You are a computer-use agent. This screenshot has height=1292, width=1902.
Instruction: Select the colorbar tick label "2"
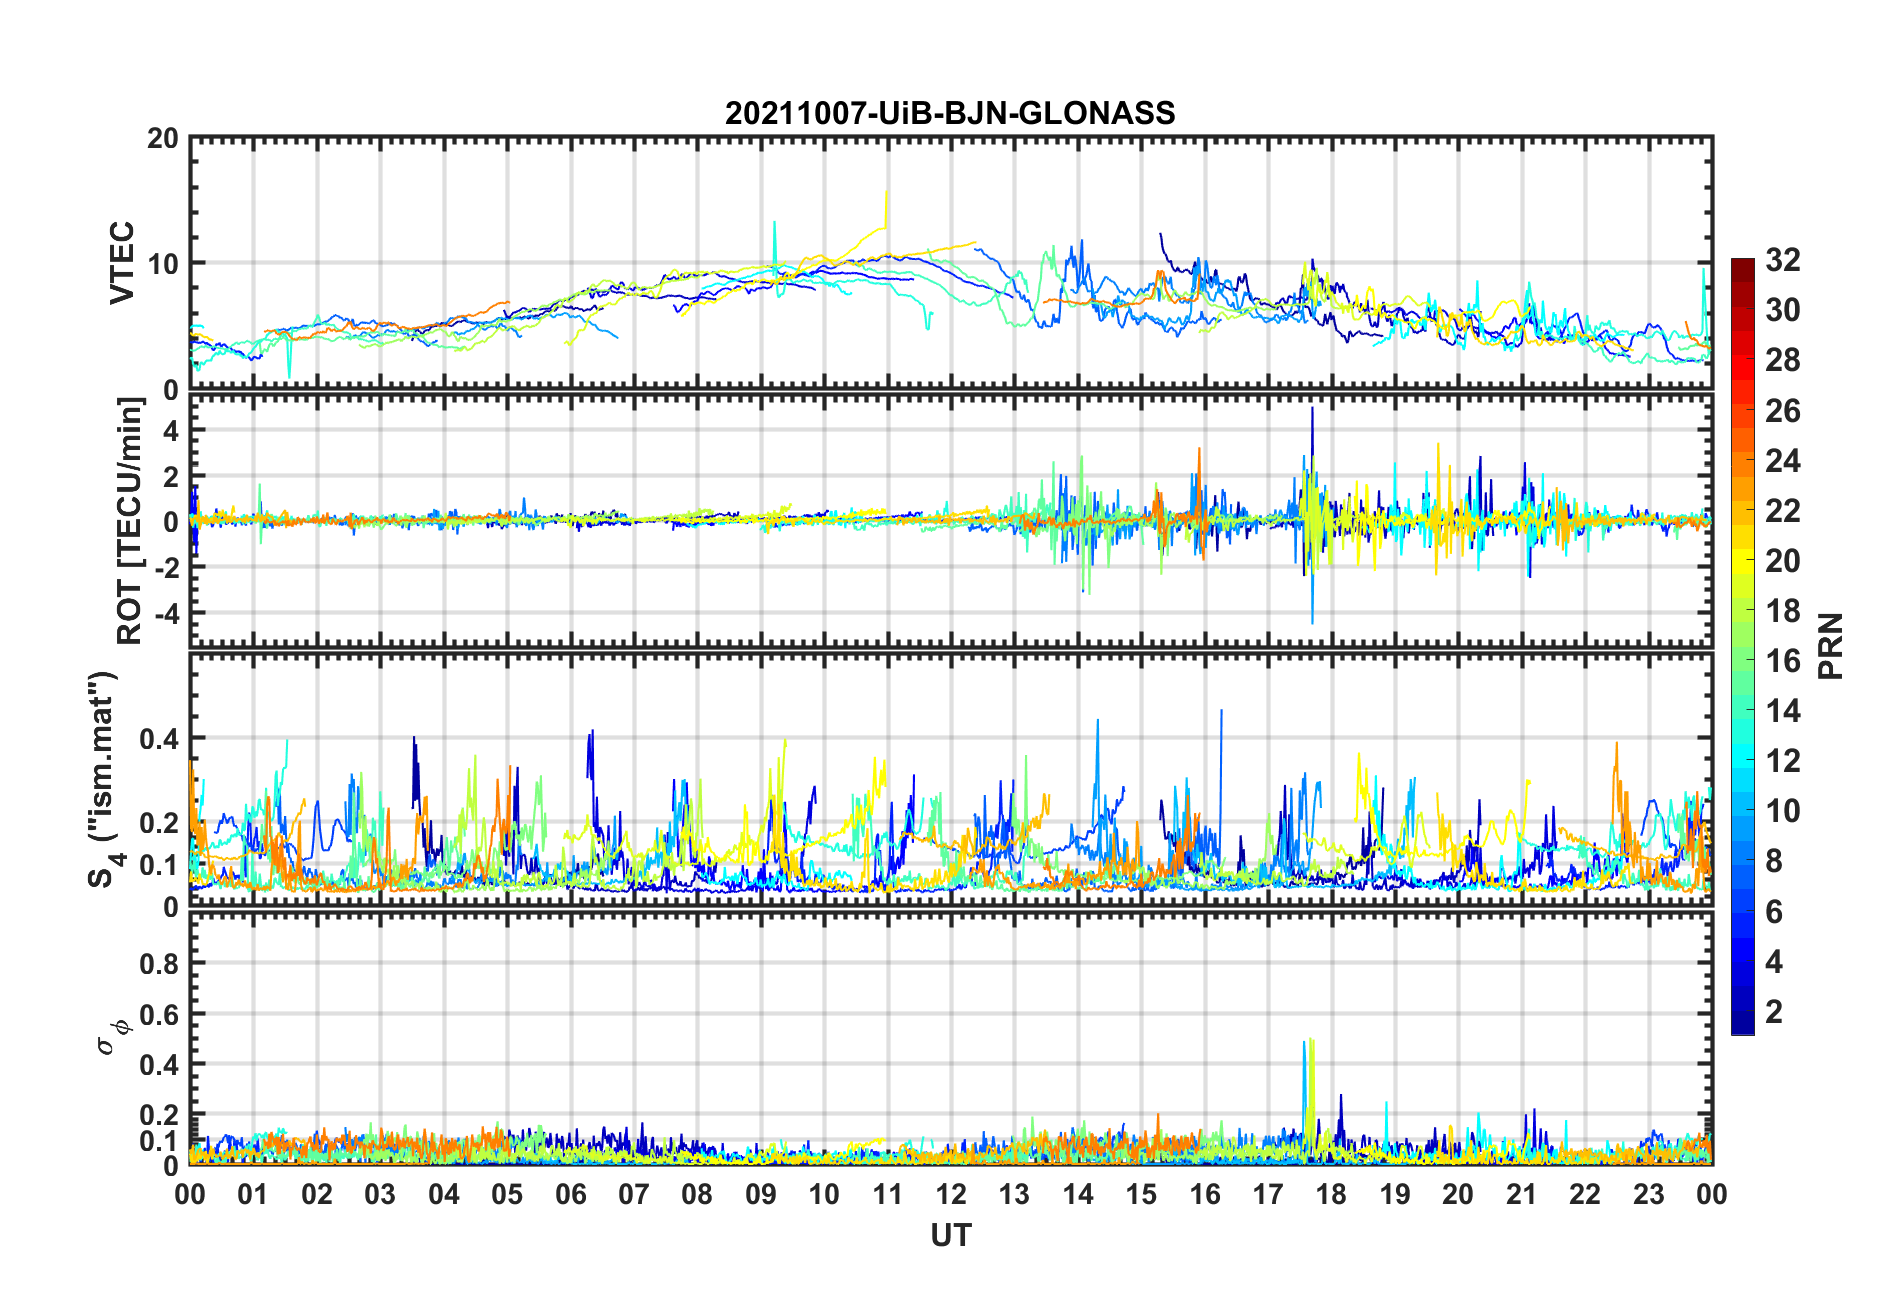coord(1774,1012)
